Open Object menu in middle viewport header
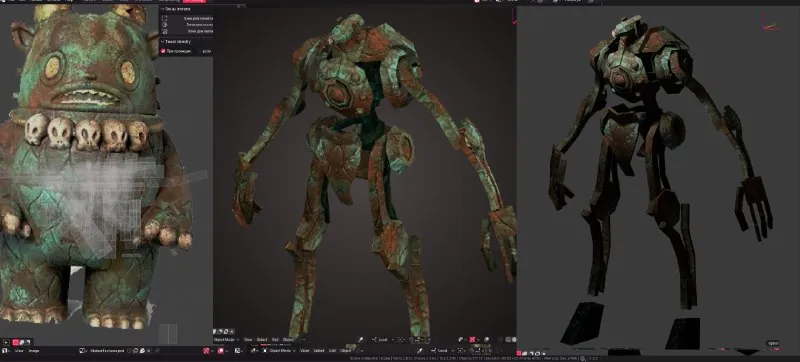The width and height of the screenshot is (800, 362). 288,340
